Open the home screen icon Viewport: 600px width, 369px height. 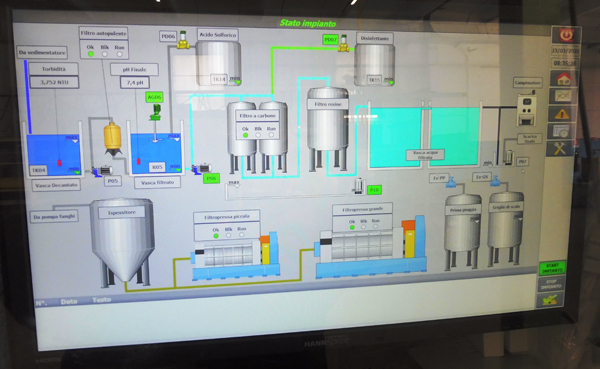click(564, 79)
